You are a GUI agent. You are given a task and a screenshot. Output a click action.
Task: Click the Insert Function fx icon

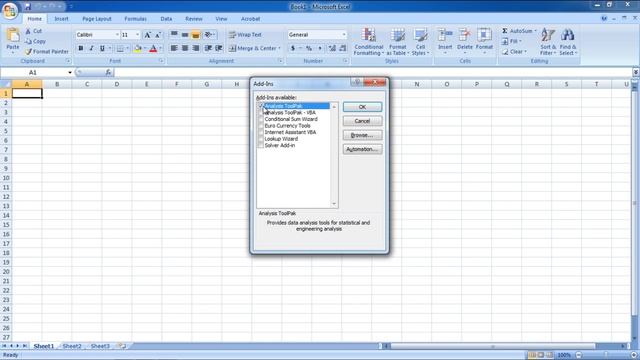108,72
